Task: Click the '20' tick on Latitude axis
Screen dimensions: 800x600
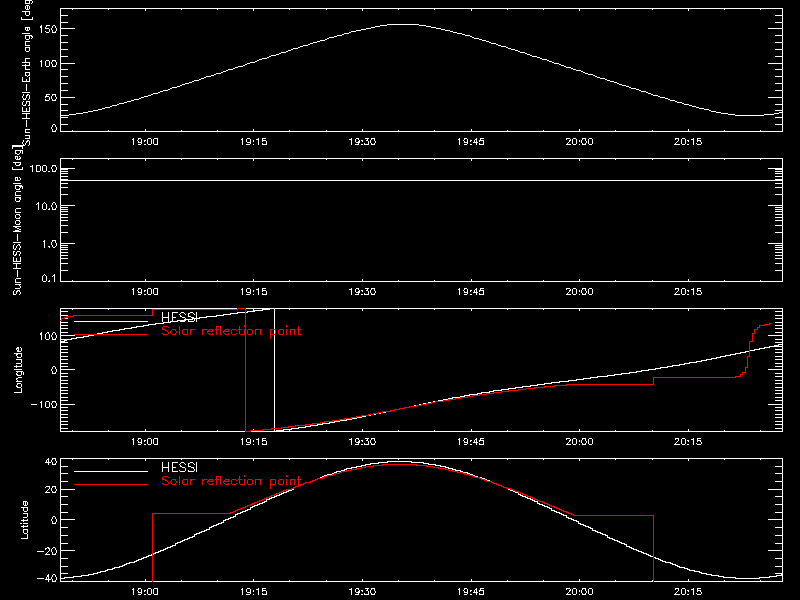Action: (51, 490)
